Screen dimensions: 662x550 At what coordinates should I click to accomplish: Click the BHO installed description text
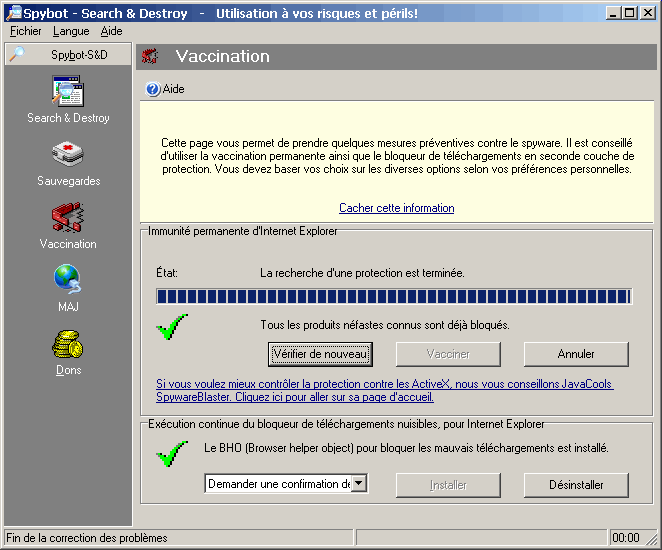click(406, 448)
